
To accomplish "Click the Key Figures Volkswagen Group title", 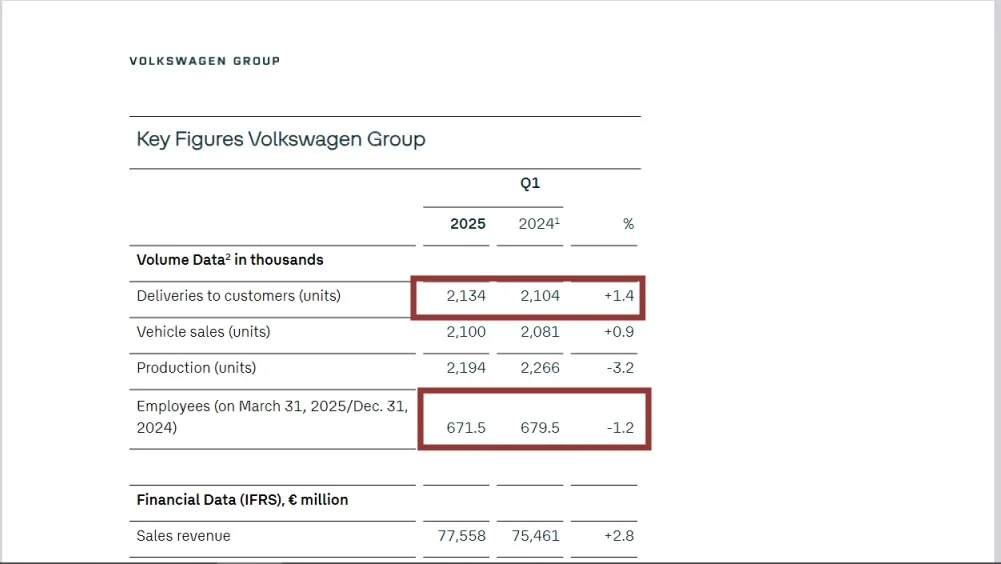I will [281, 139].
